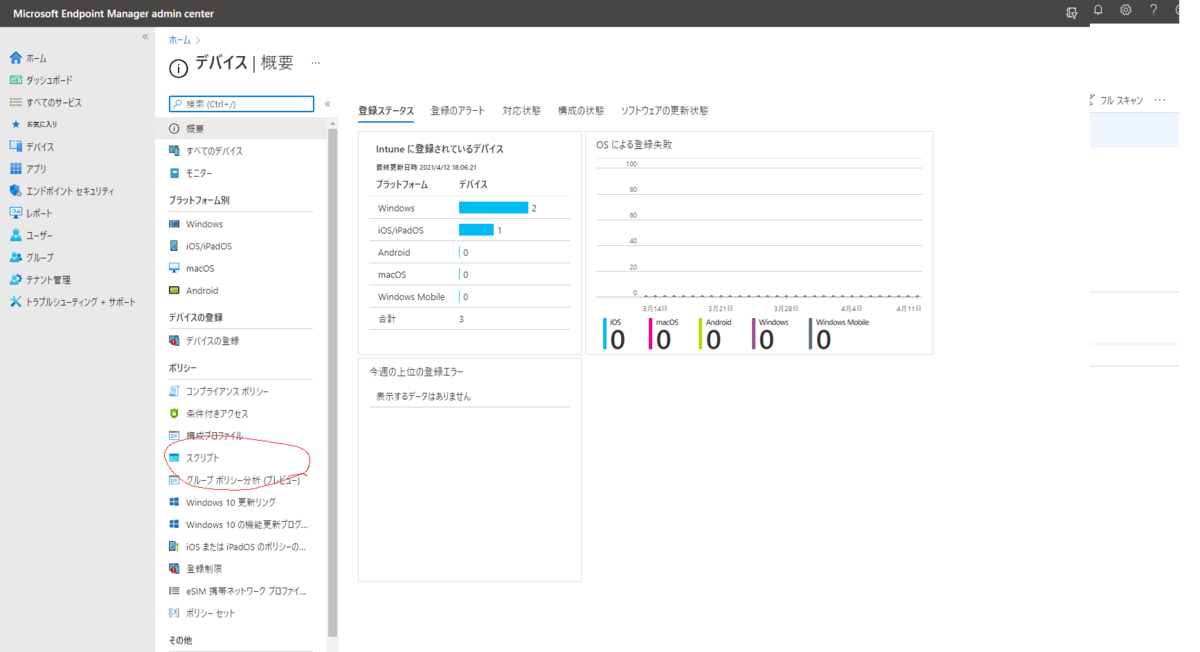Click the Windows device count bar
Screen dimensions: 1200x652
493,208
